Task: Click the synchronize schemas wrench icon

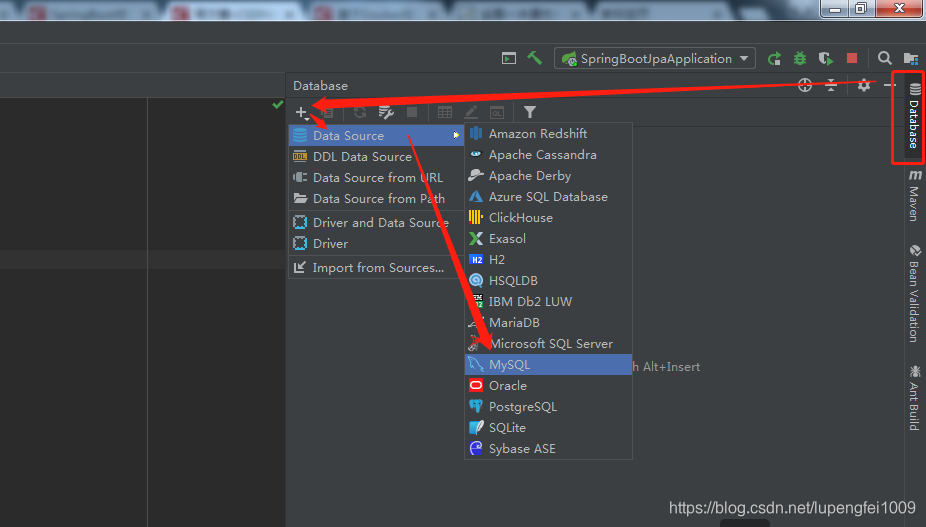Action: 386,112
